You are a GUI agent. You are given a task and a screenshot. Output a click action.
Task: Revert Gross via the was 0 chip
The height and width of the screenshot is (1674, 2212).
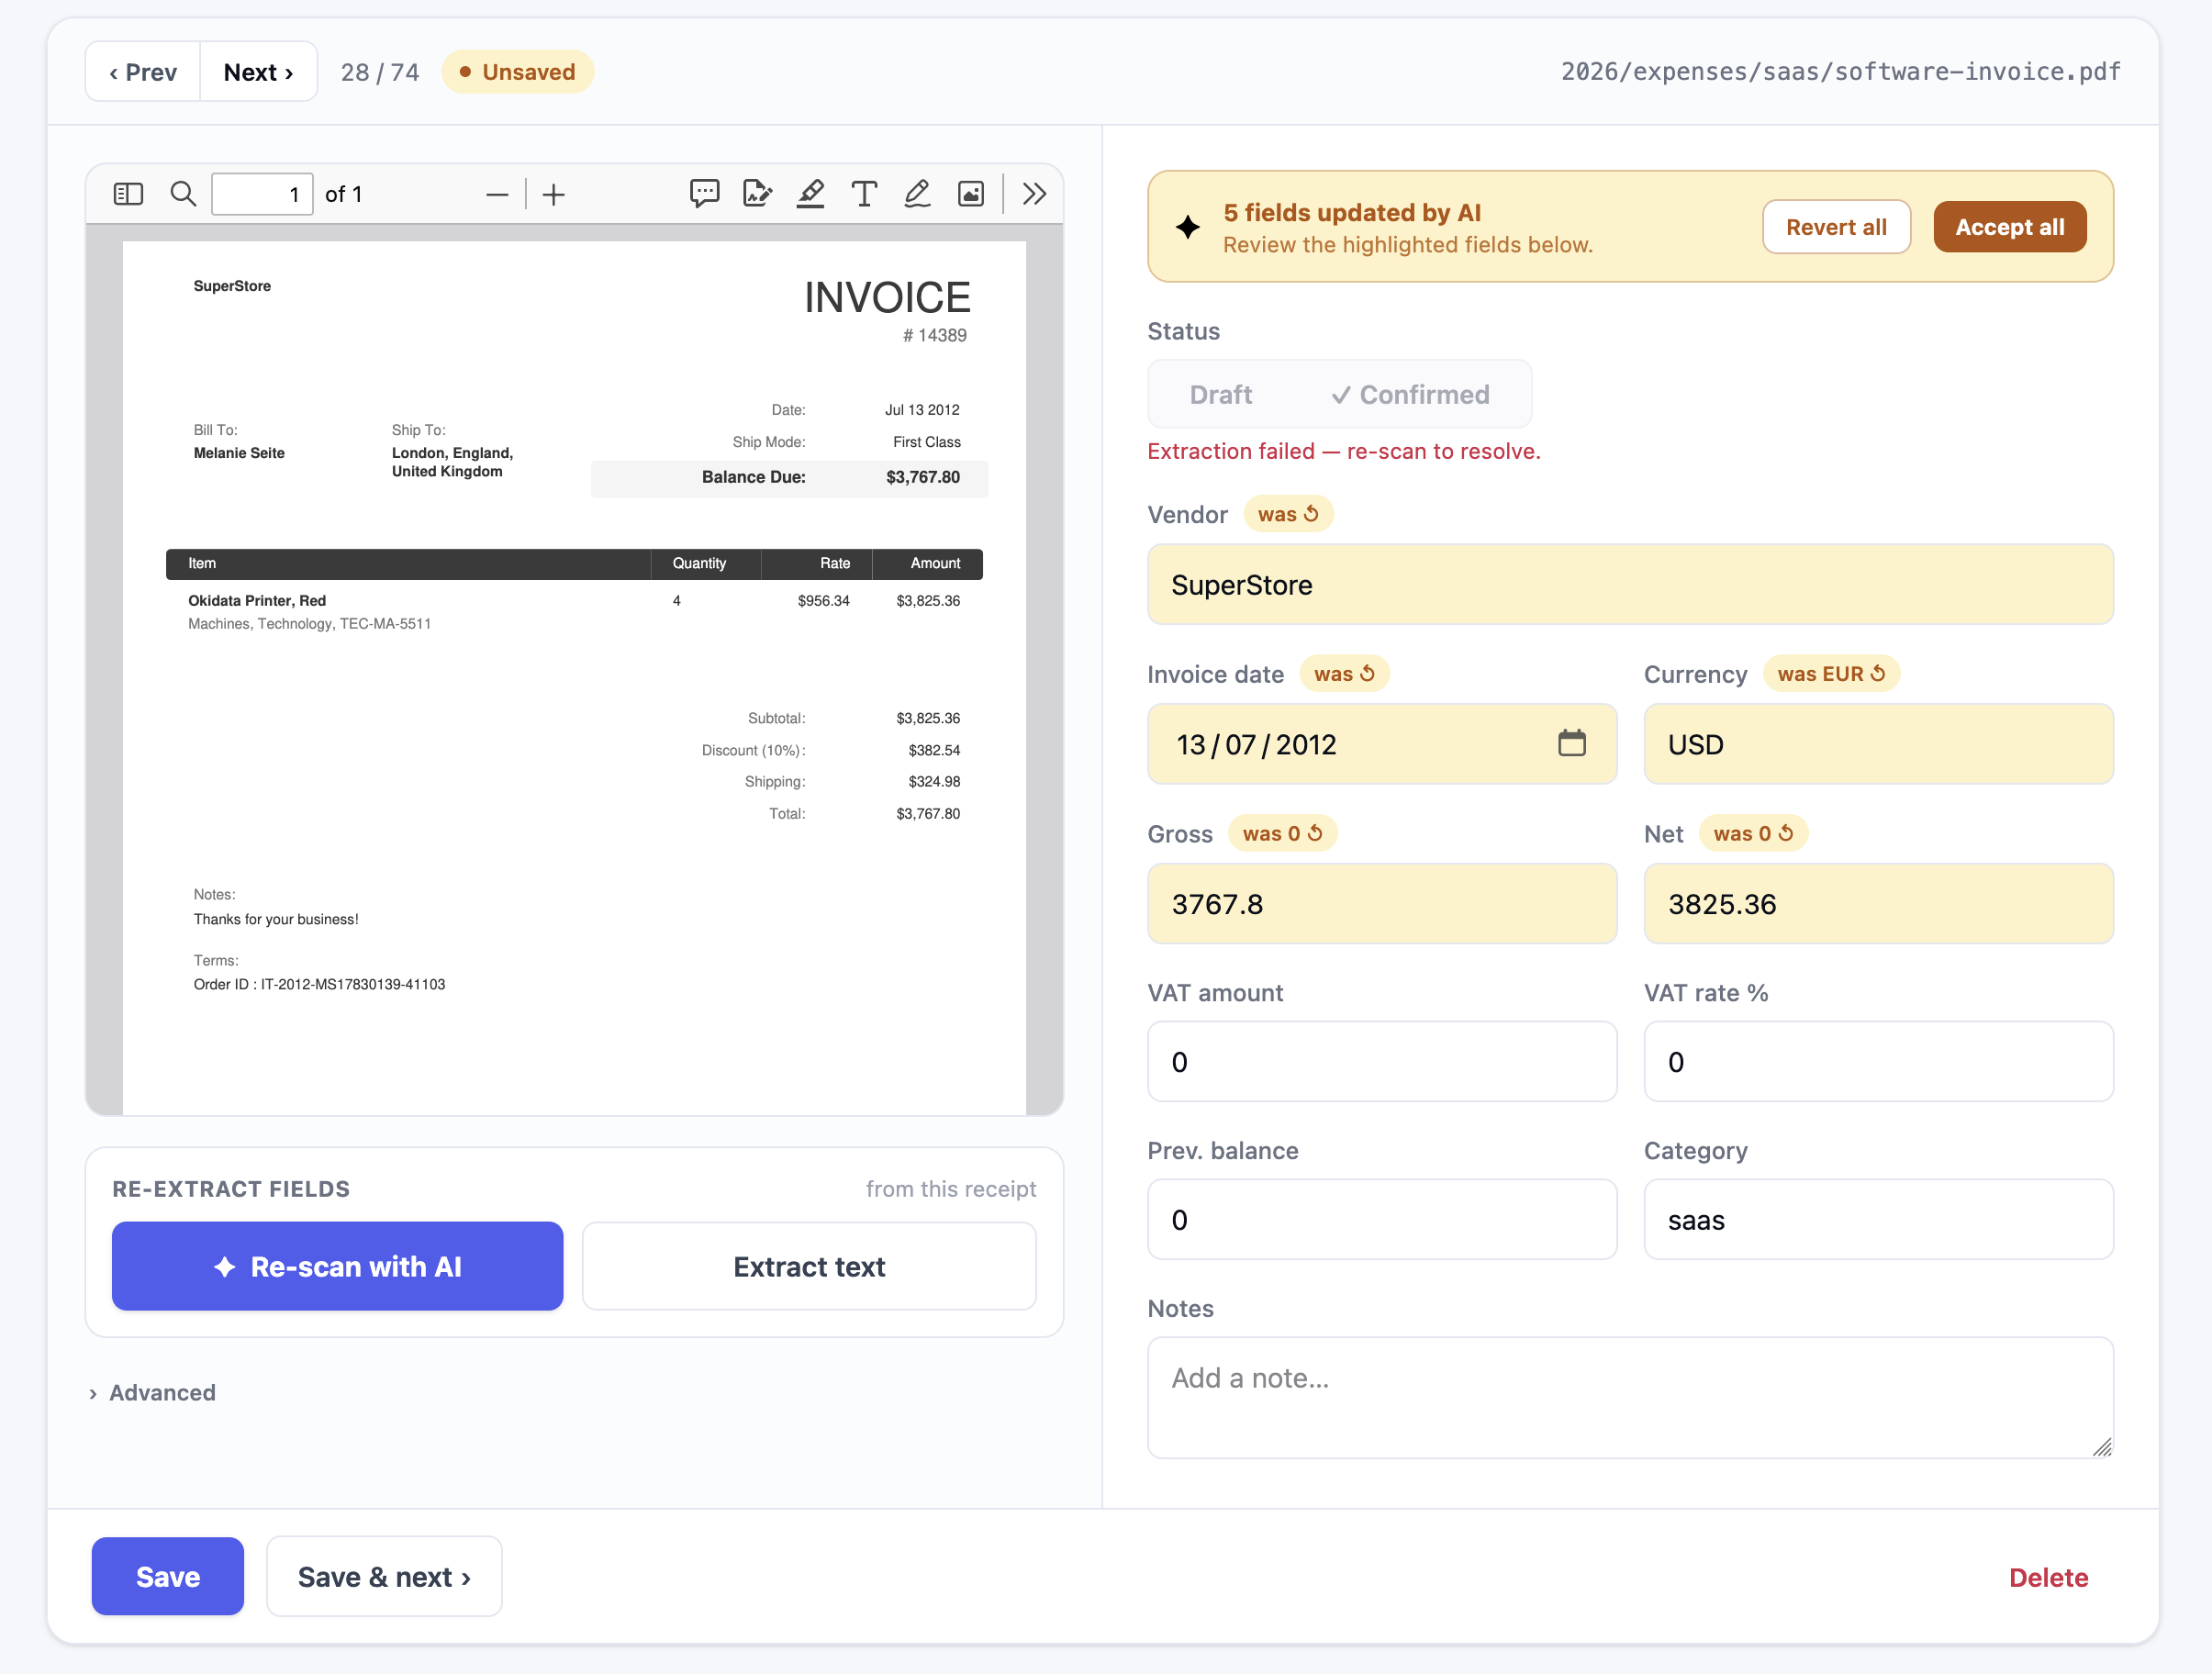[1282, 834]
